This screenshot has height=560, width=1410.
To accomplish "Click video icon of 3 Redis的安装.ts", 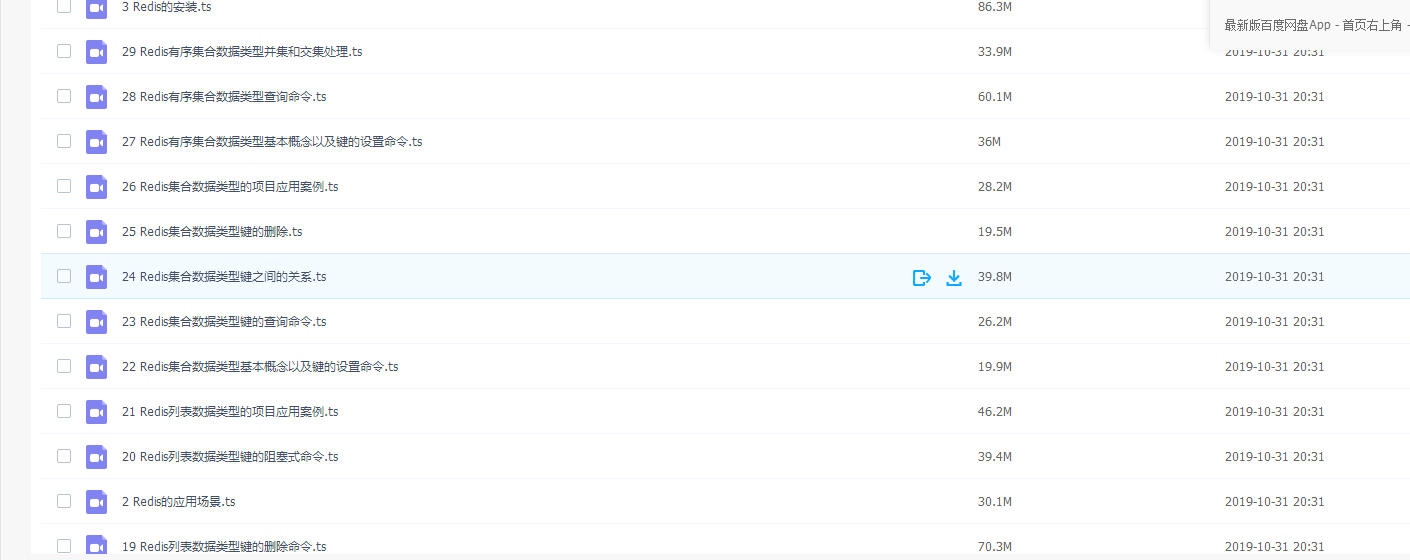I will tap(96, 7).
